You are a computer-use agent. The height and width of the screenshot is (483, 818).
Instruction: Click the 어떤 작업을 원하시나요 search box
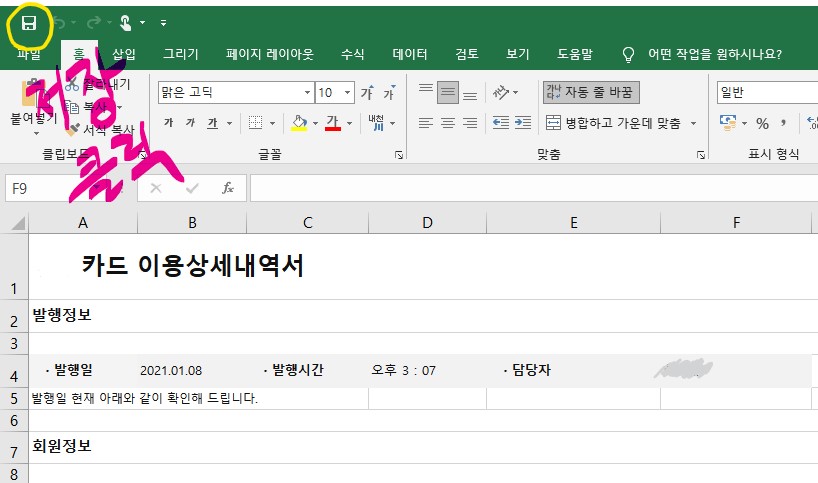715,54
